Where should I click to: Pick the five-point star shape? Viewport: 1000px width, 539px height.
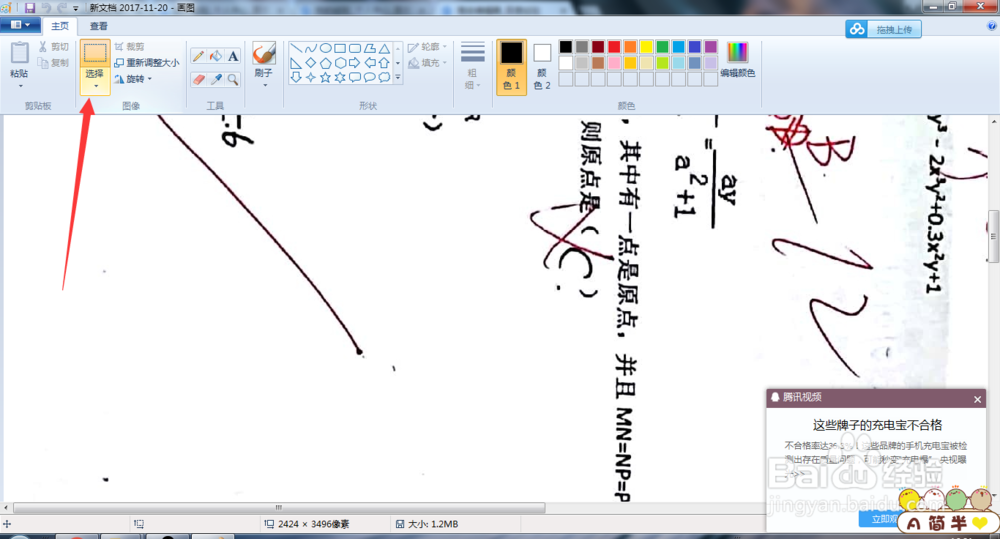click(x=325, y=77)
